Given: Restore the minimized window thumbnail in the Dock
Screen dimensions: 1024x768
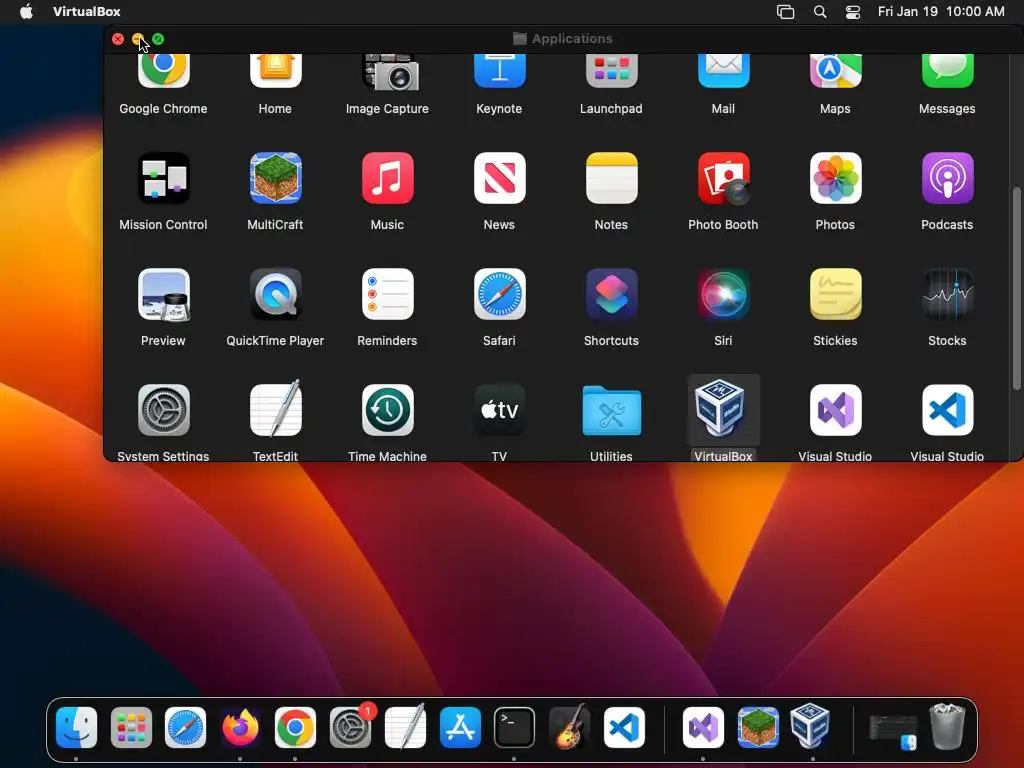Looking at the screenshot, I should [x=893, y=731].
